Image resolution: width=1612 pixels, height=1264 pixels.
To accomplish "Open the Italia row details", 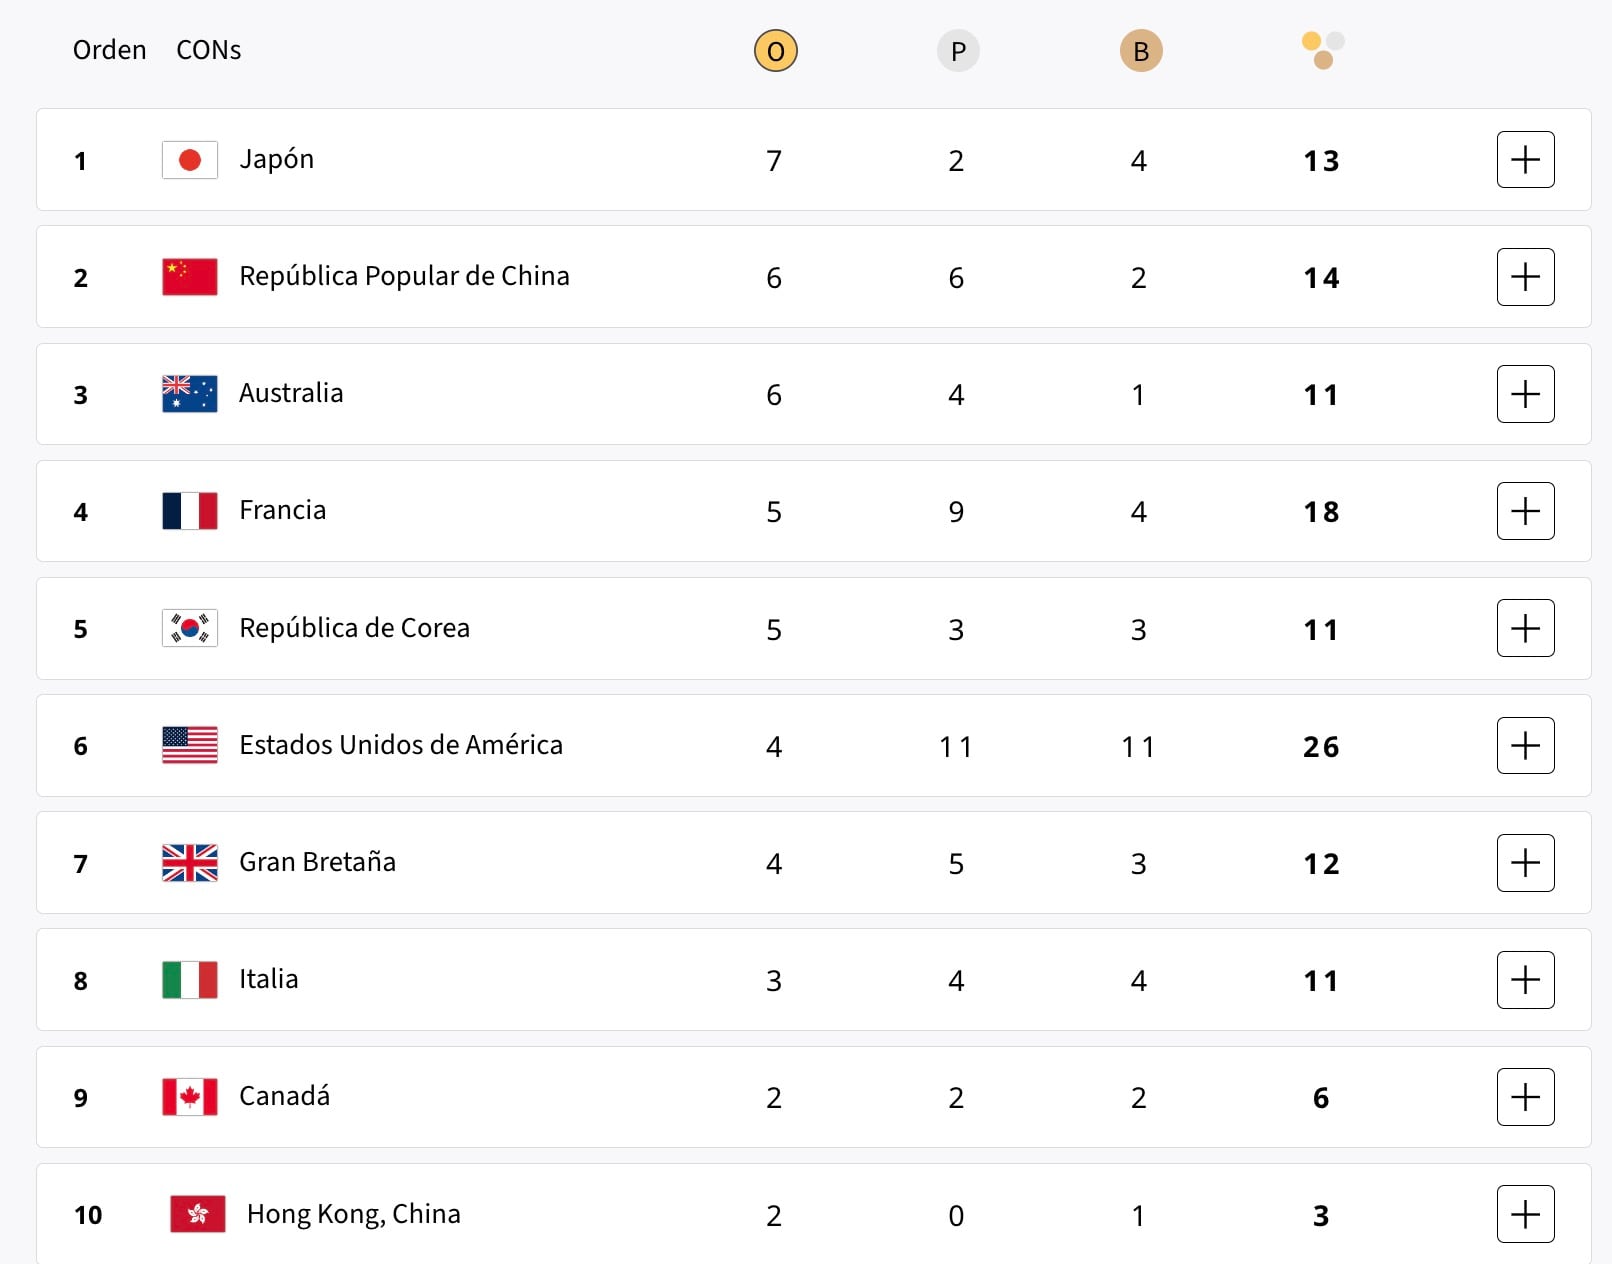I will (1525, 980).
